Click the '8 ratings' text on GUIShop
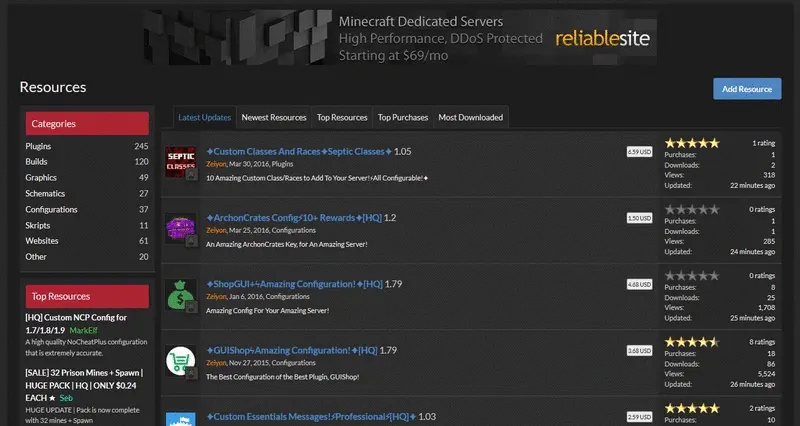The height and width of the screenshot is (426, 800). point(762,342)
